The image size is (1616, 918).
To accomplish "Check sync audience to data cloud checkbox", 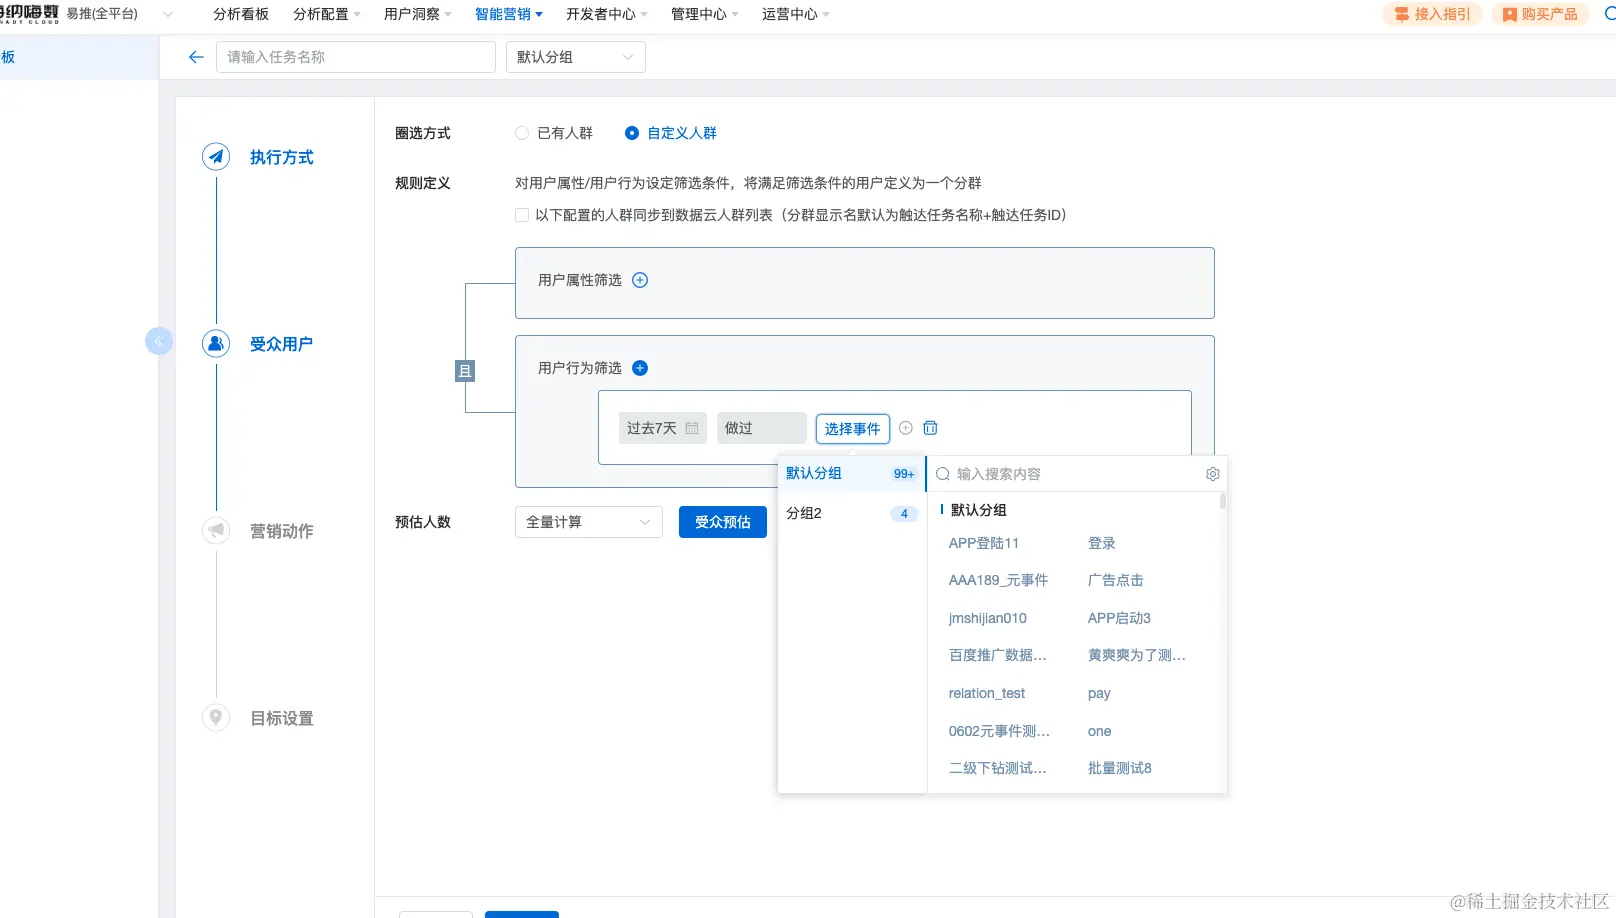I will 522,215.
